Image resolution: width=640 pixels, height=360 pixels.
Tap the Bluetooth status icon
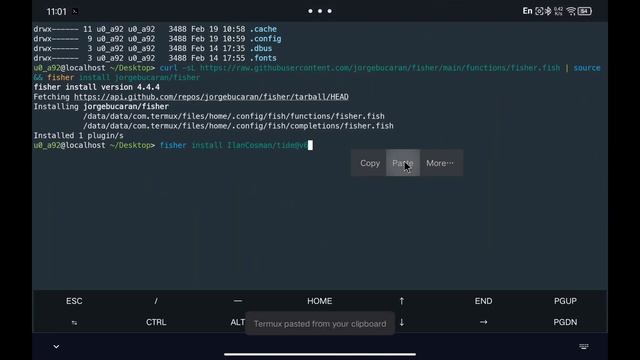point(548,11)
